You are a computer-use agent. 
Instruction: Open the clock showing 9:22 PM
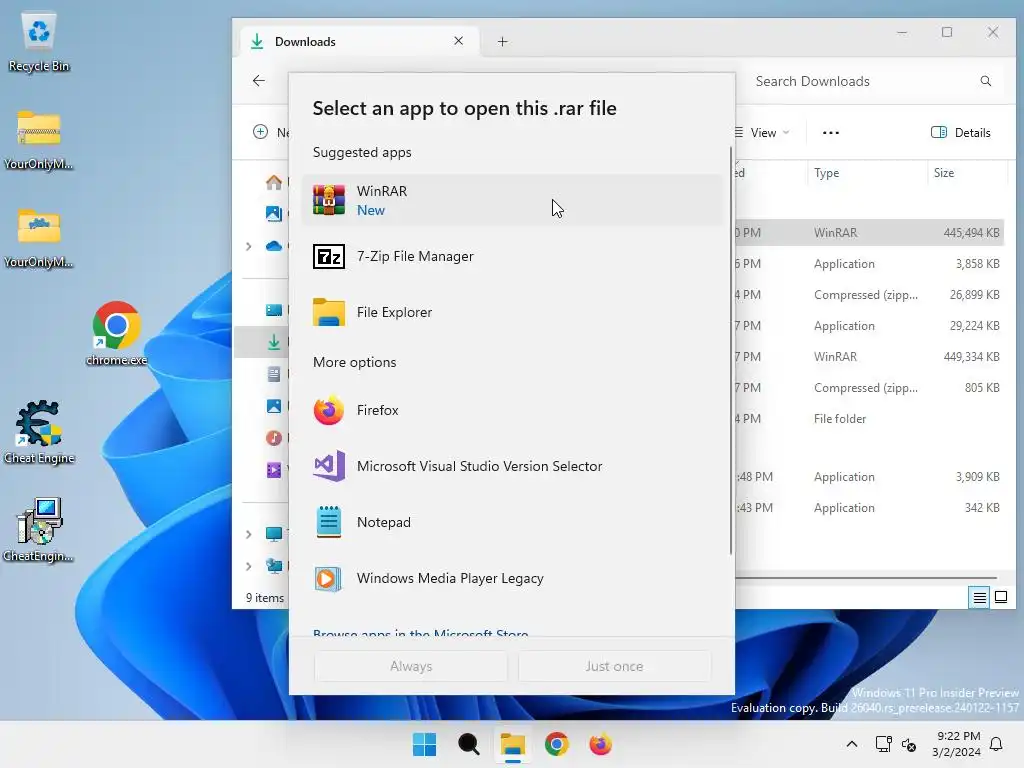click(x=956, y=744)
